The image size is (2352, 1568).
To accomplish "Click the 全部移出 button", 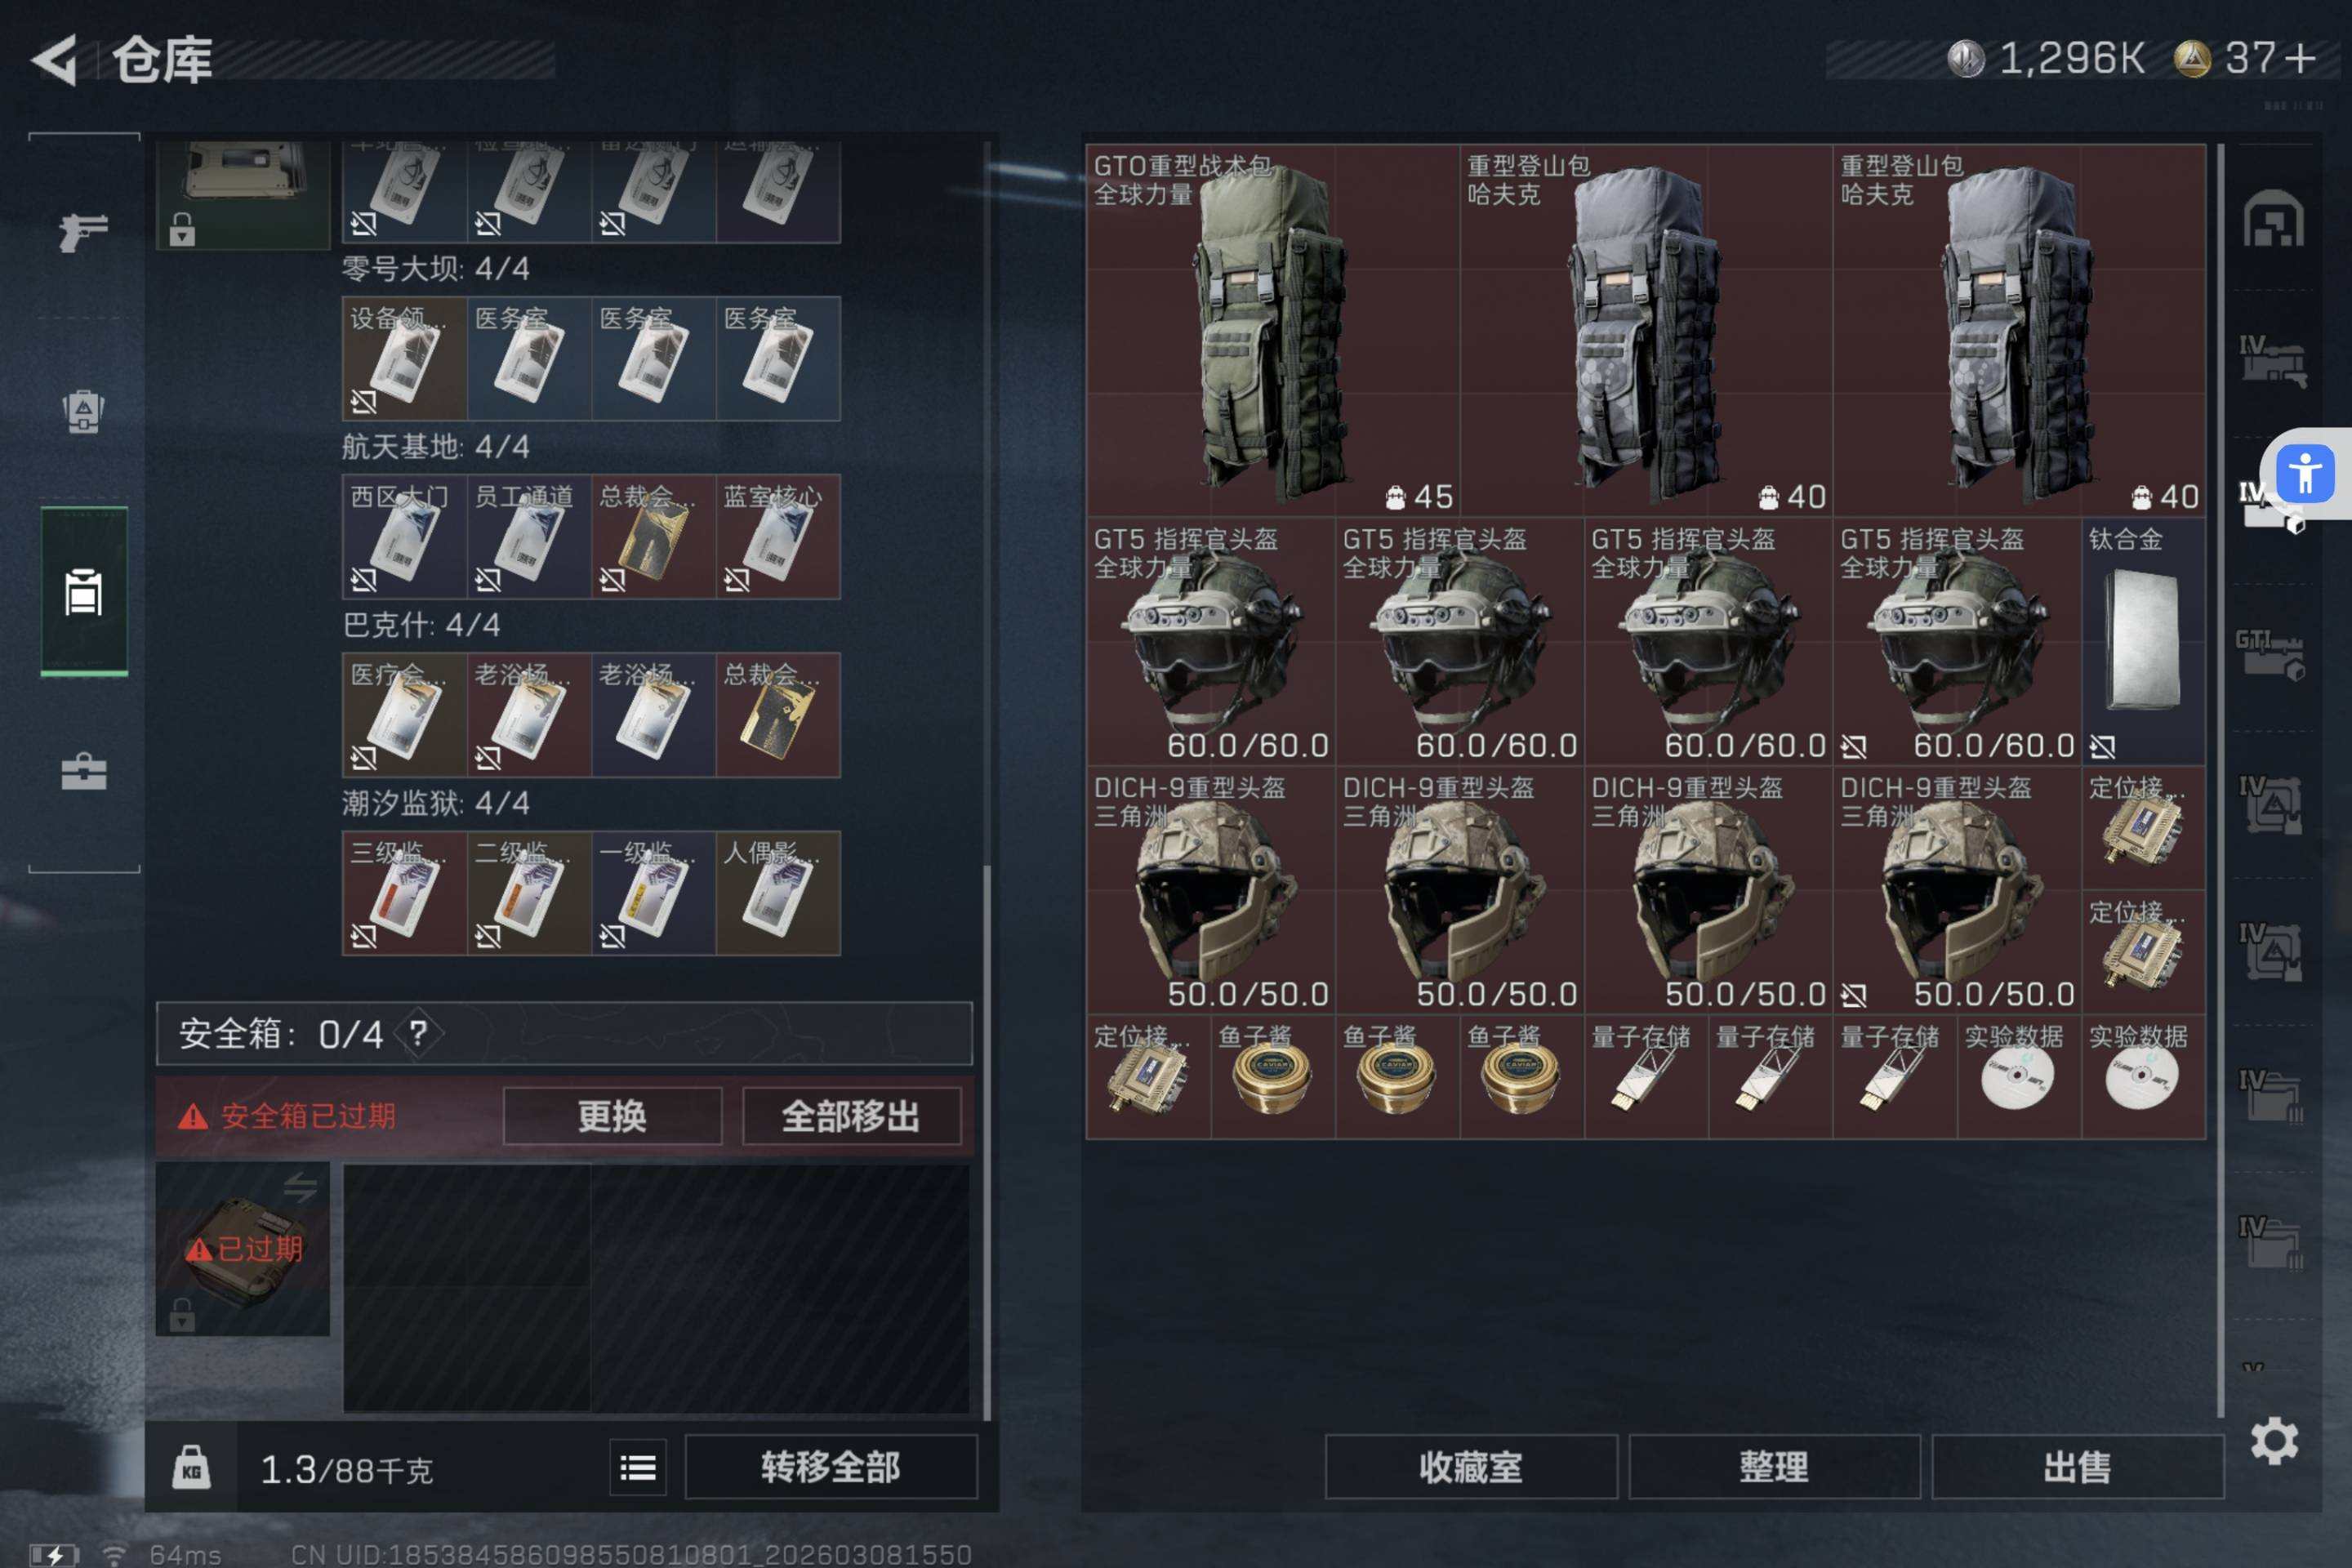I will click(x=851, y=1116).
